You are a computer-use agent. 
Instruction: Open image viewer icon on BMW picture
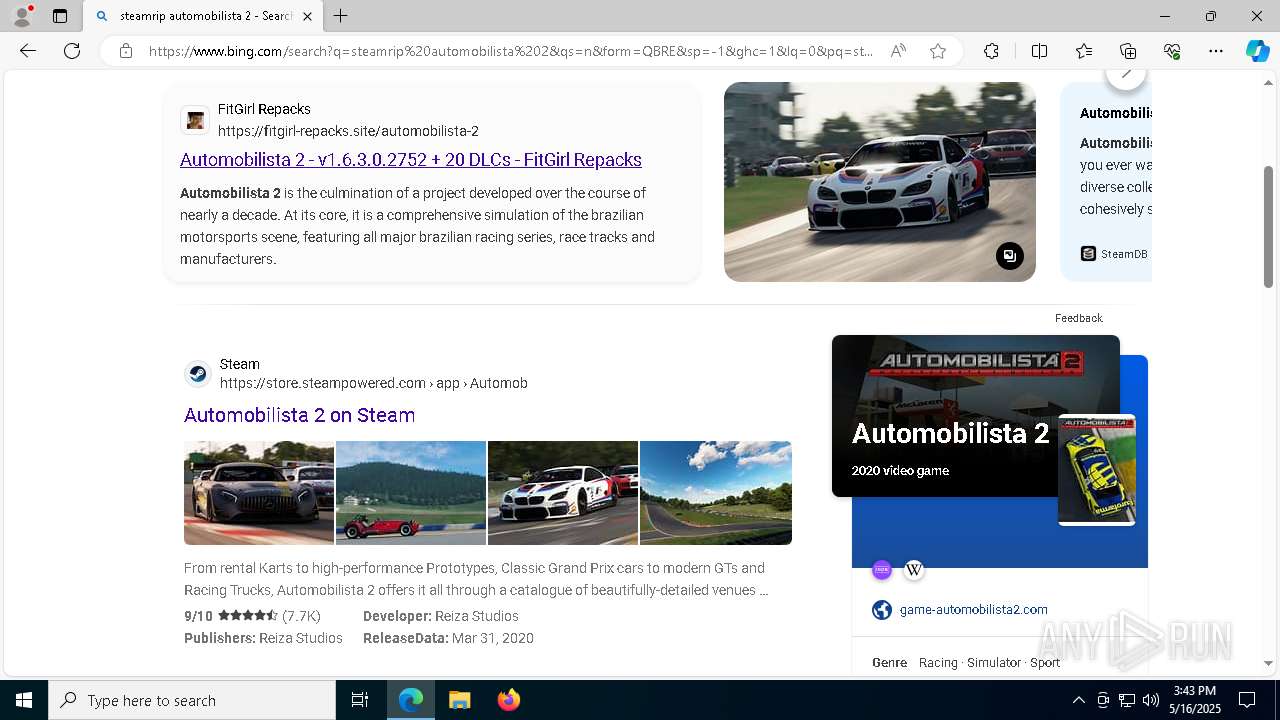1010,256
